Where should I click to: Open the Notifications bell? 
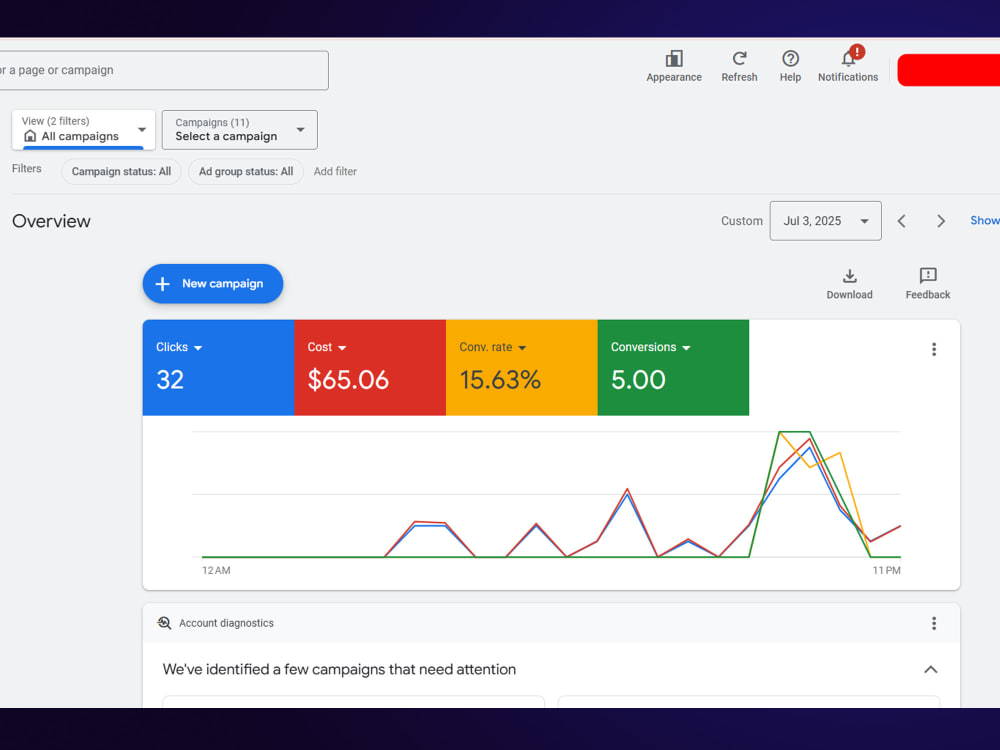point(848,66)
